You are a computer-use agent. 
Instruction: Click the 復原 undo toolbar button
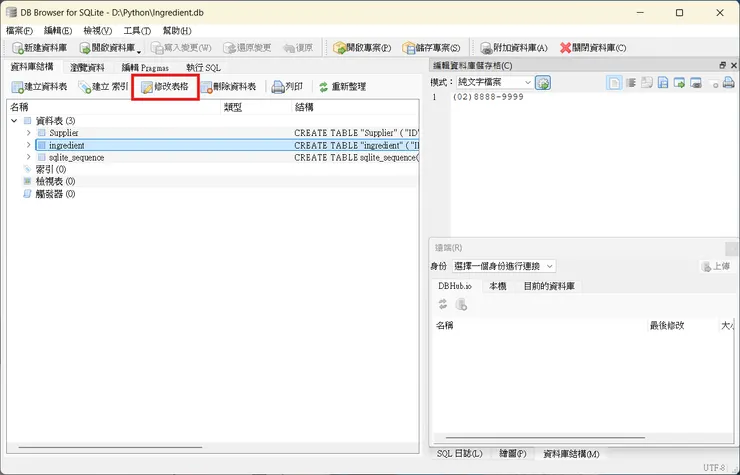[298, 48]
